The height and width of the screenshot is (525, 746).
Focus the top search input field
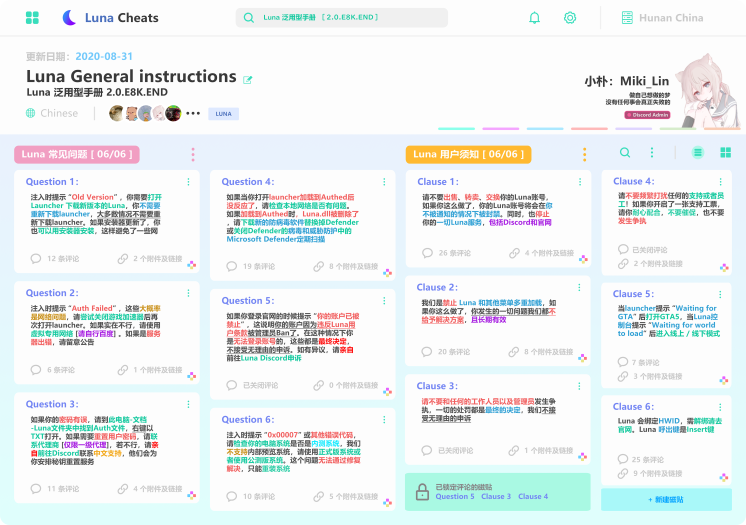pos(342,18)
